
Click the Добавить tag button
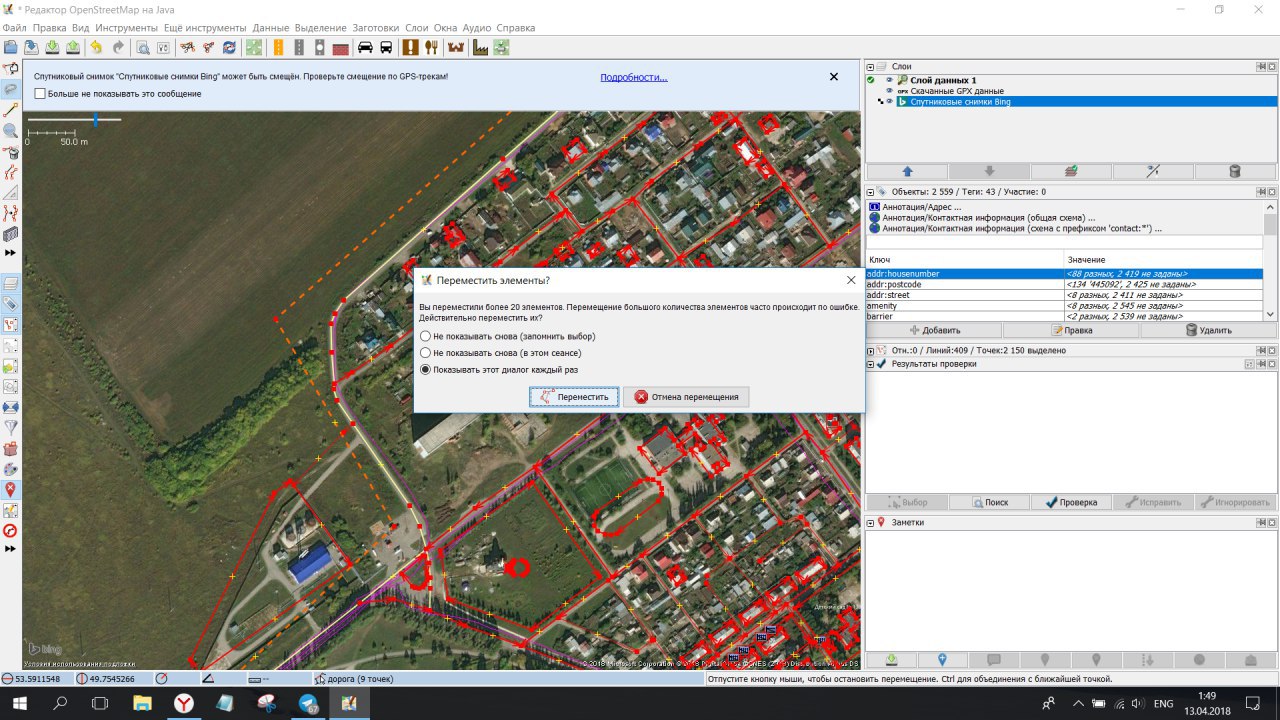point(934,330)
